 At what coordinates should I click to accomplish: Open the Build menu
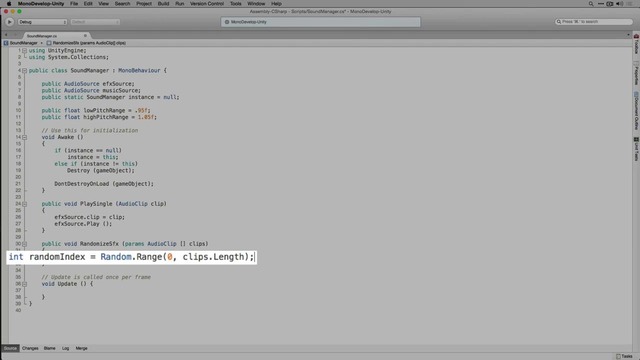tap(163, 4)
